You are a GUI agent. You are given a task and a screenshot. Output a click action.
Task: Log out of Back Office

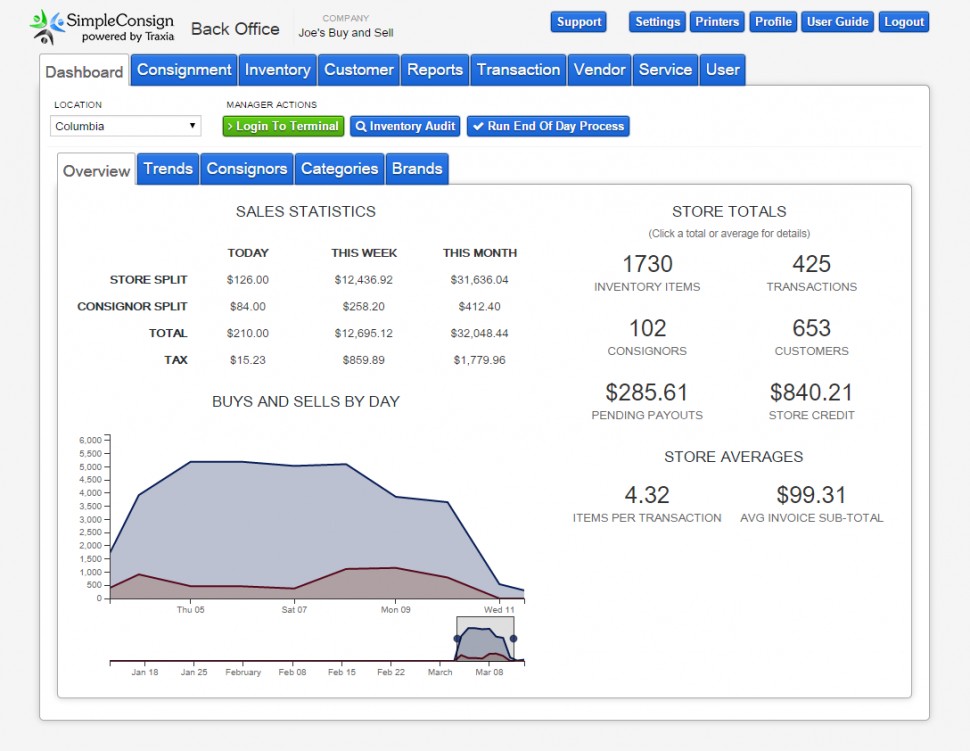click(x=903, y=21)
